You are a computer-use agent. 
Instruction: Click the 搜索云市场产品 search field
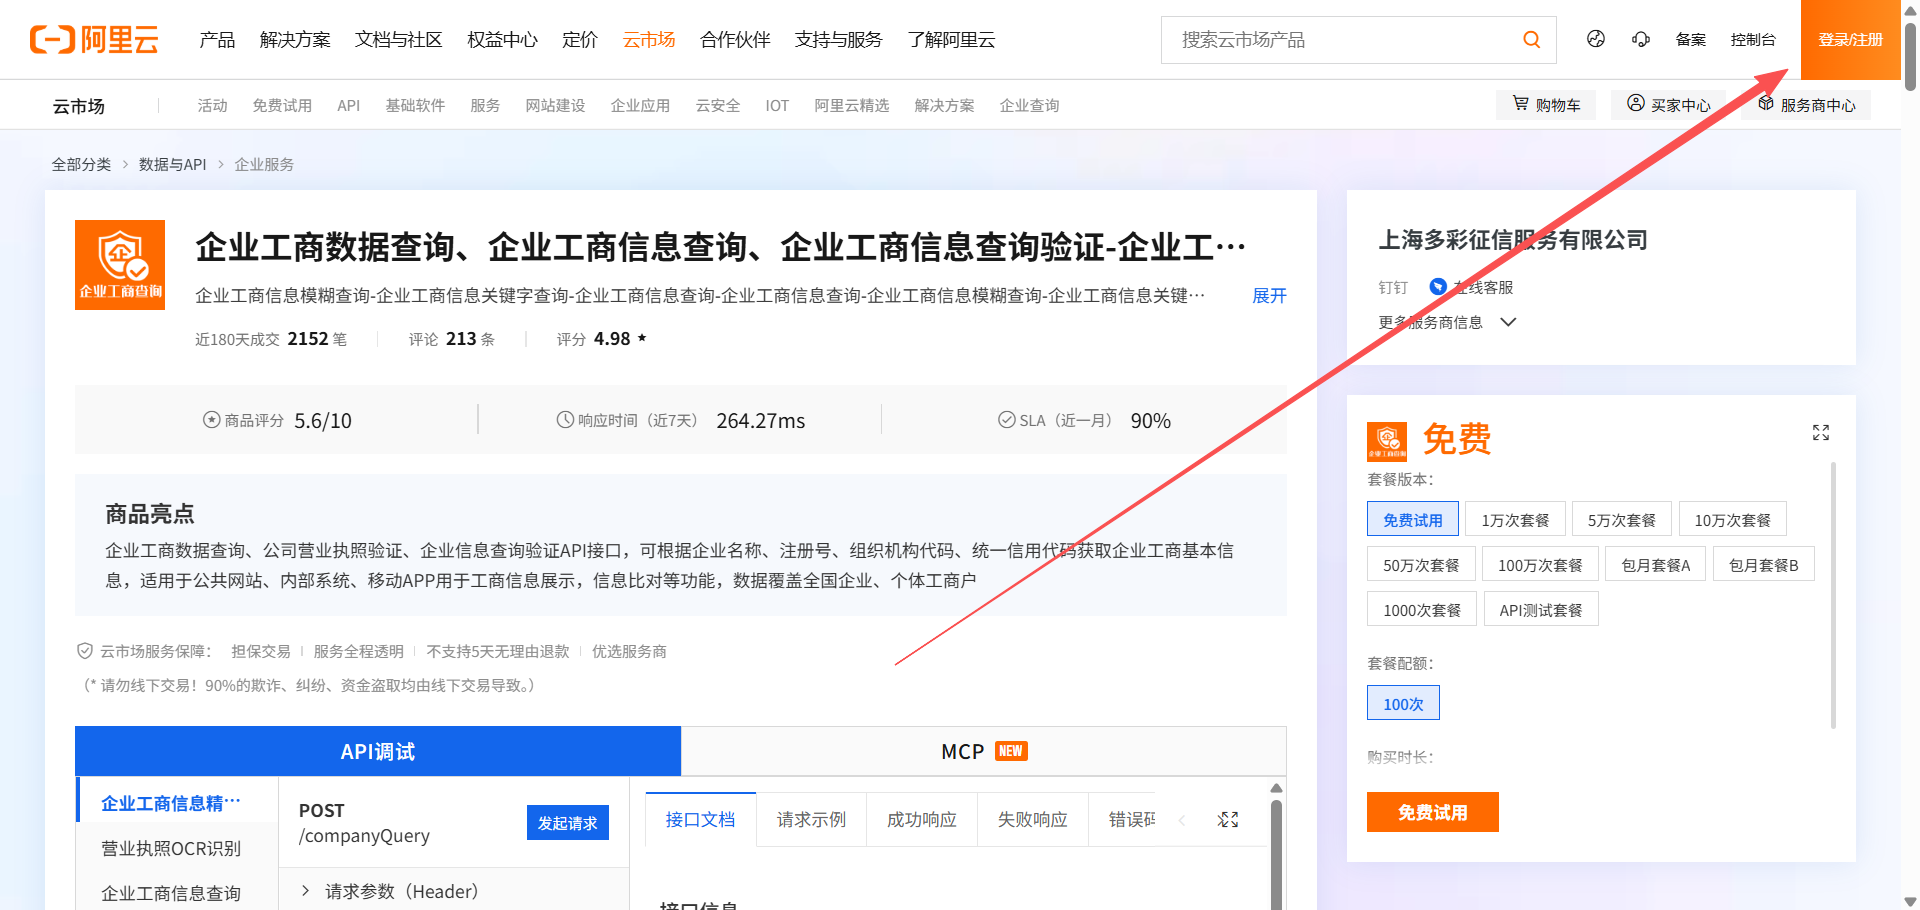tap(1340, 40)
